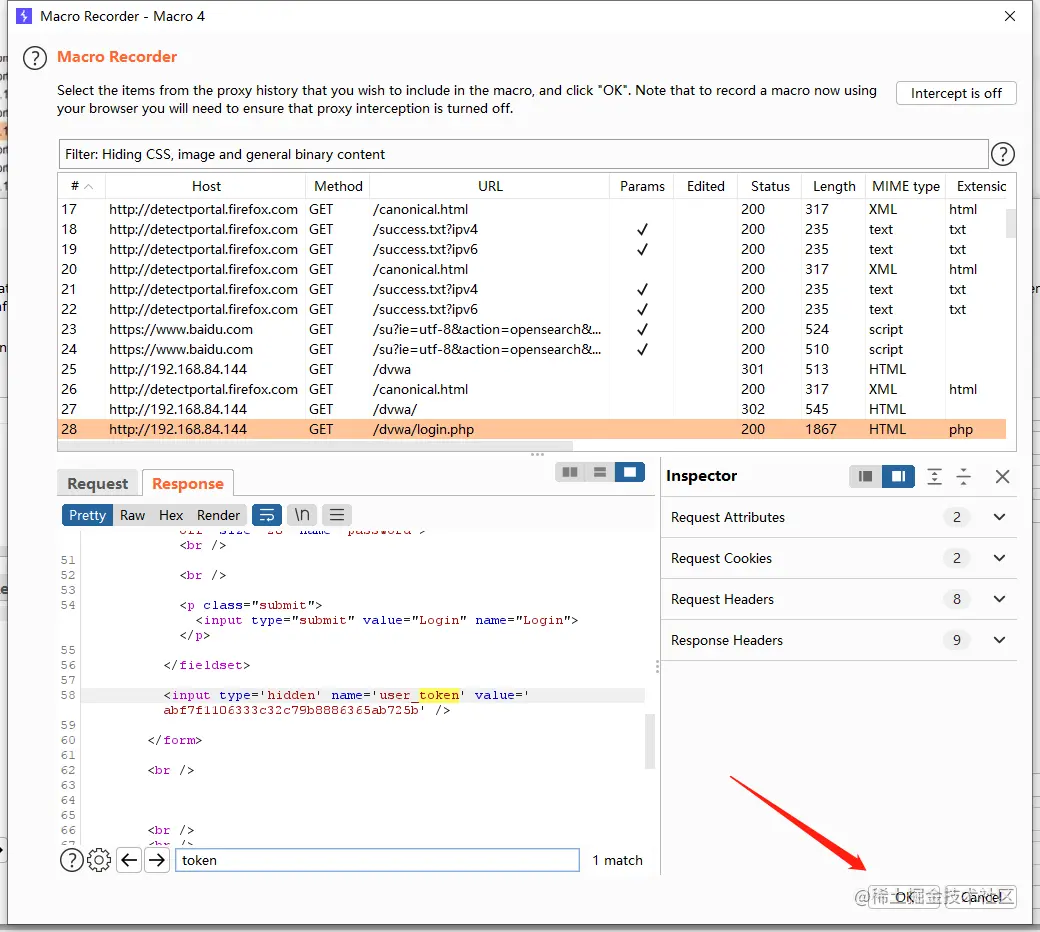Sort by Edited column header
1040x932 pixels.
tap(705, 186)
